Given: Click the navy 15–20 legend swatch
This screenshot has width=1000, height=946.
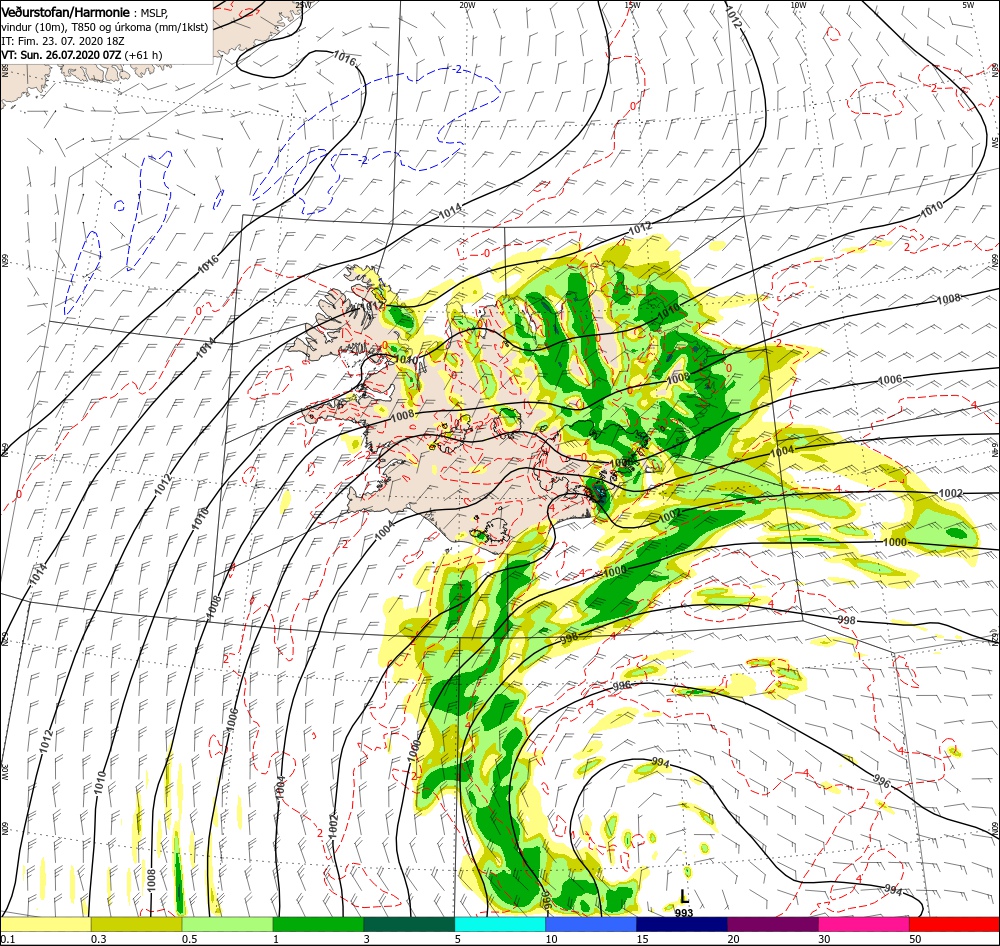Looking at the screenshot, I should (682, 924).
